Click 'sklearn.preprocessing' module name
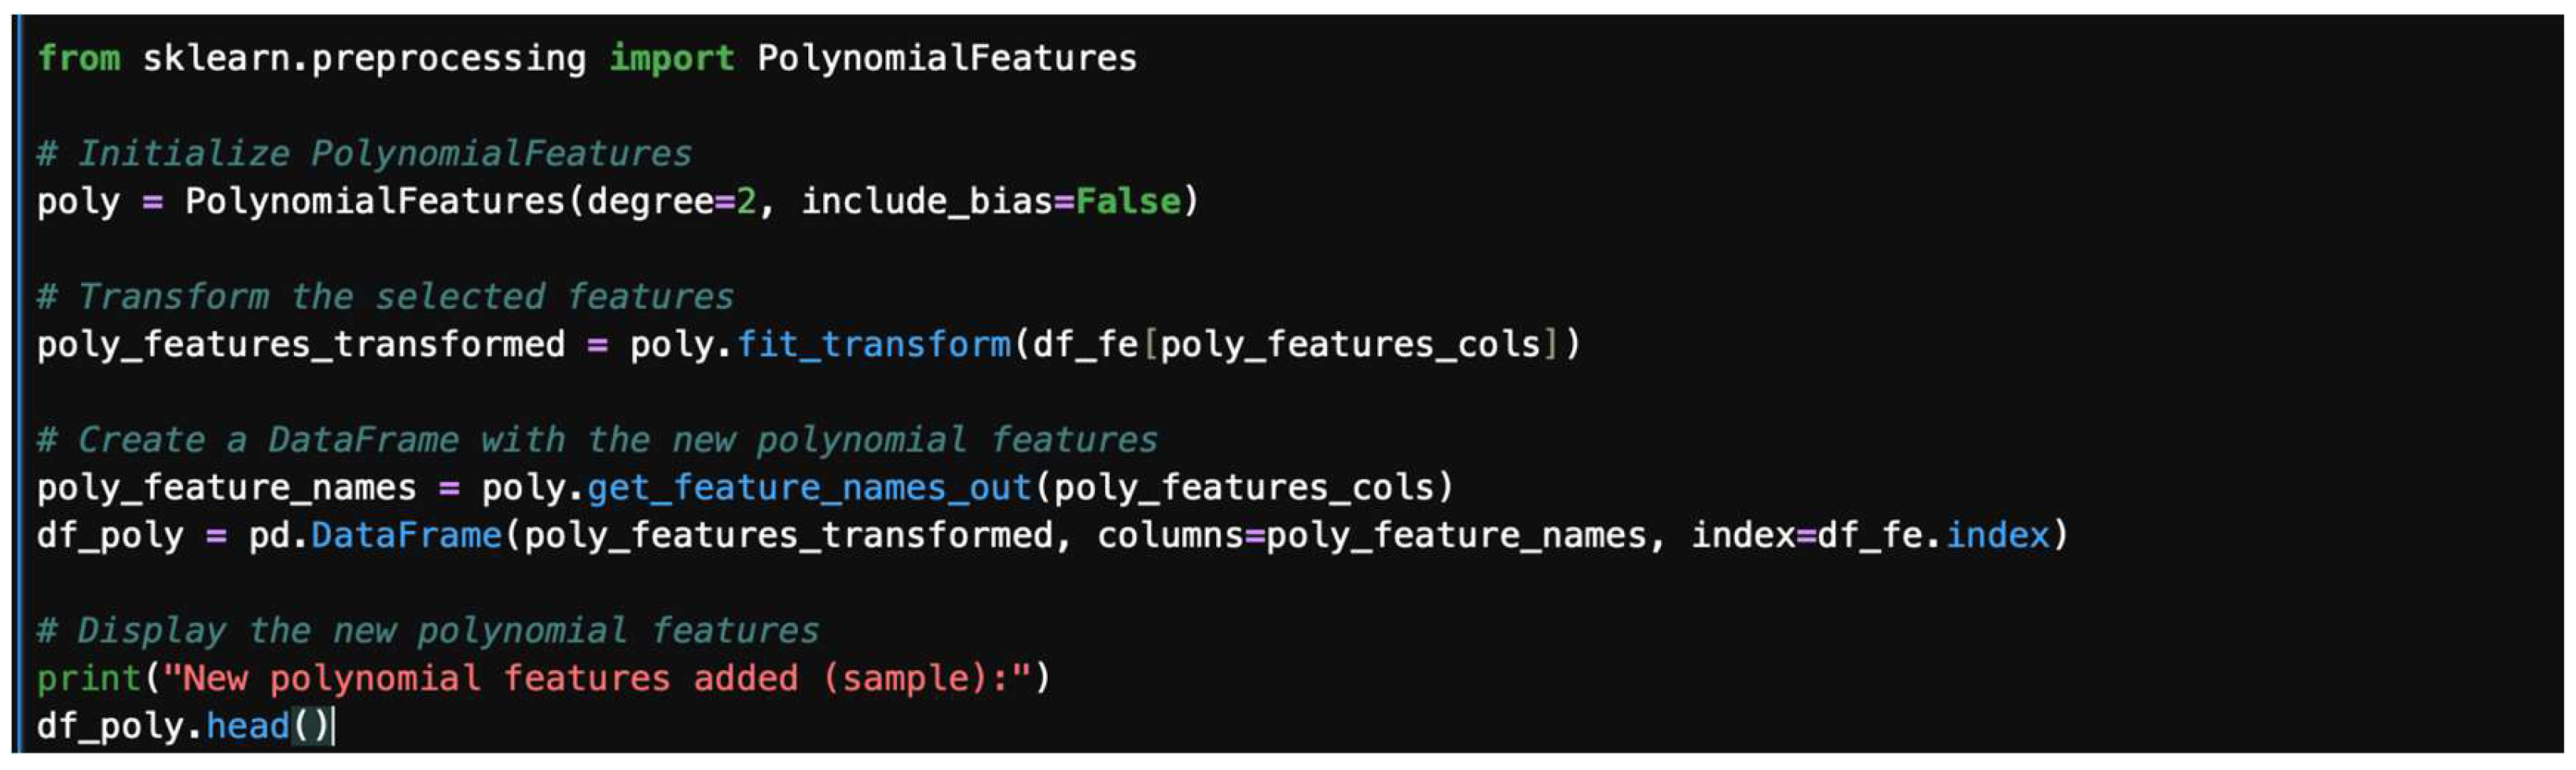2576x770 pixels. point(364,58)
